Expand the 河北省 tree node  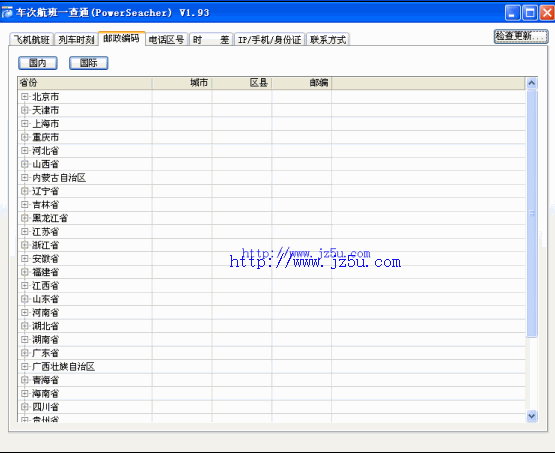pos(24,150)
